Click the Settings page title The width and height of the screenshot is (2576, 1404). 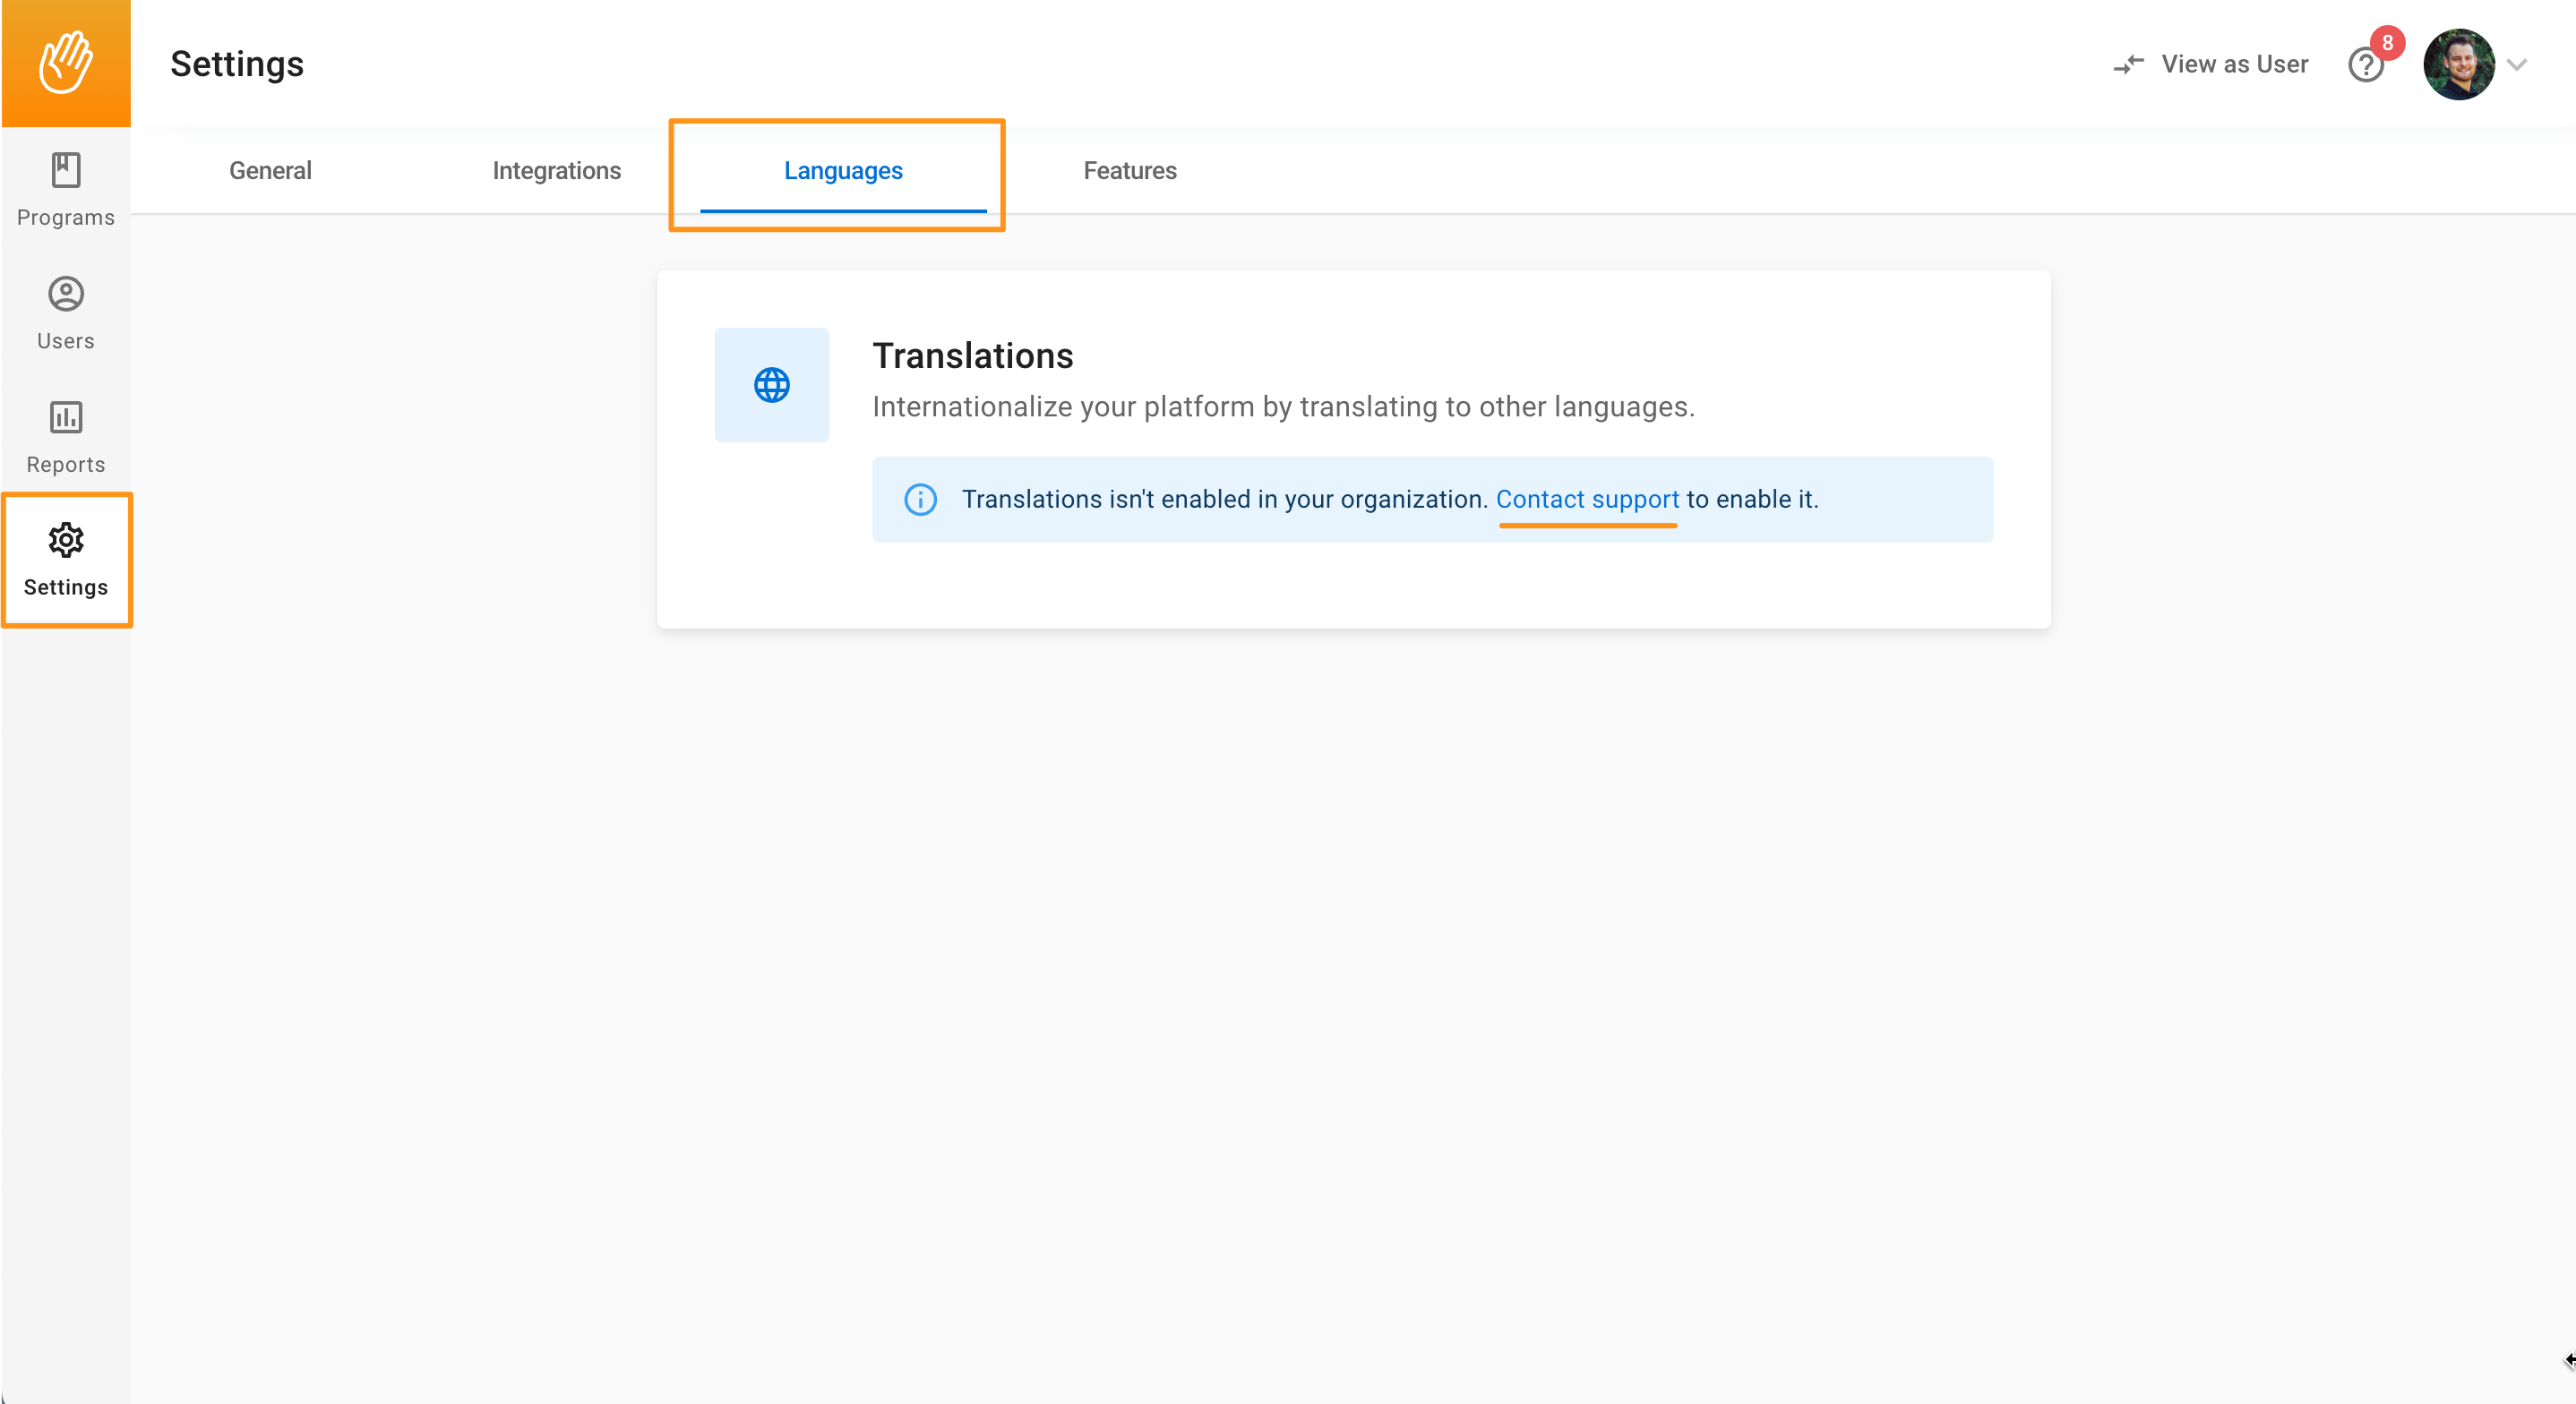[x=237, y=64]
